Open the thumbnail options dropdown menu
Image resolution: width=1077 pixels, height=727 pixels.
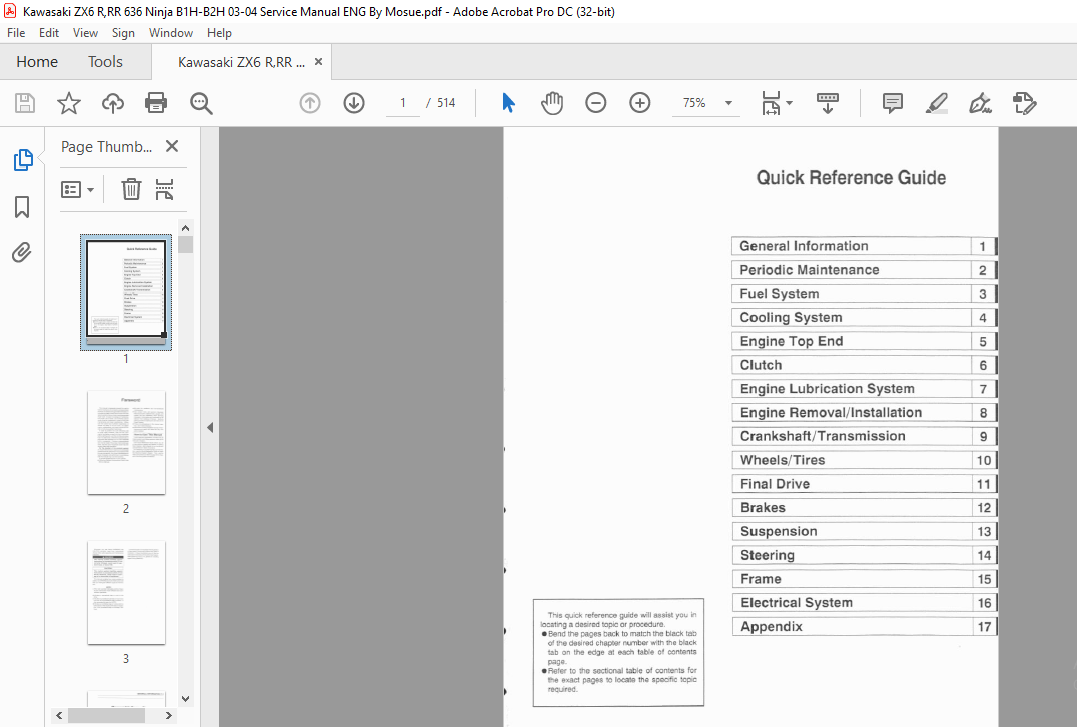click(78, 189)
